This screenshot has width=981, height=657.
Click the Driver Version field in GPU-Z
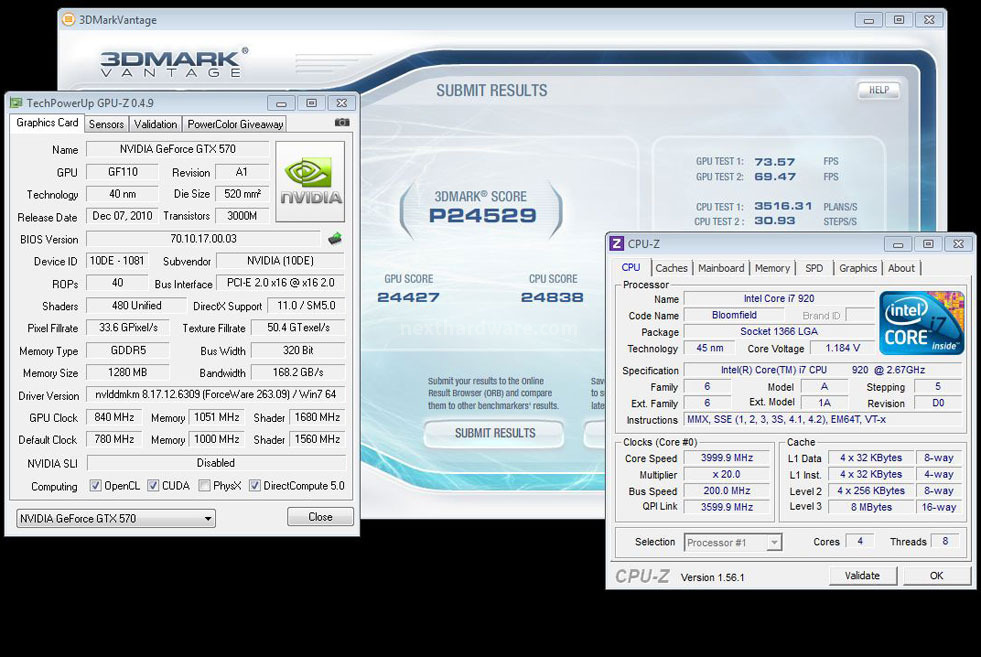pos(216,395)
